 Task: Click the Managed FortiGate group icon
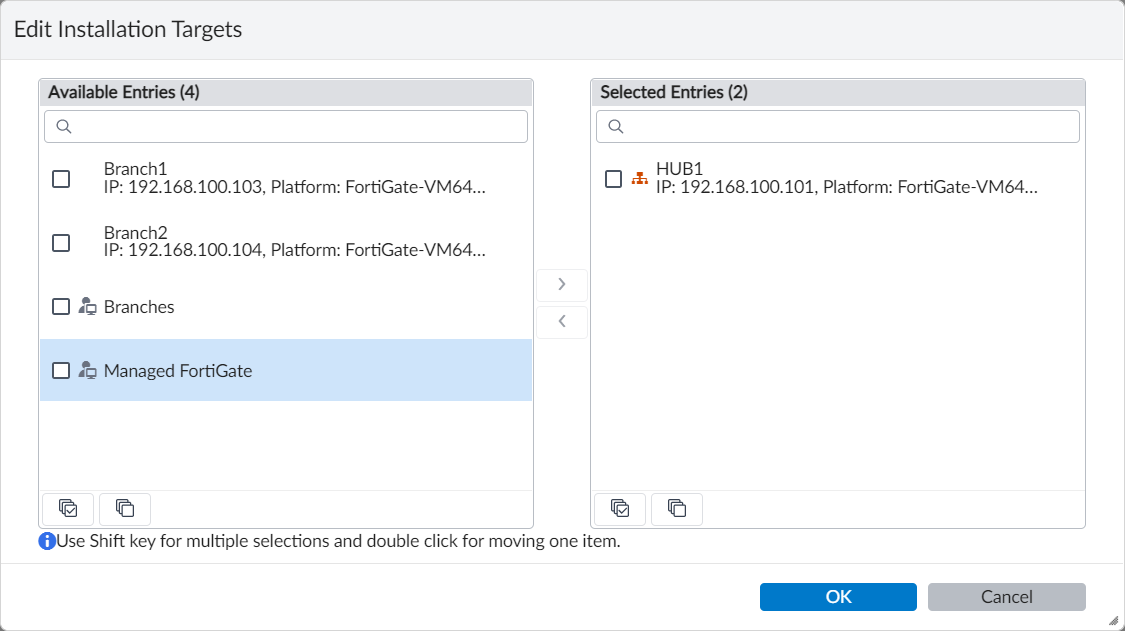coord(87,371)
